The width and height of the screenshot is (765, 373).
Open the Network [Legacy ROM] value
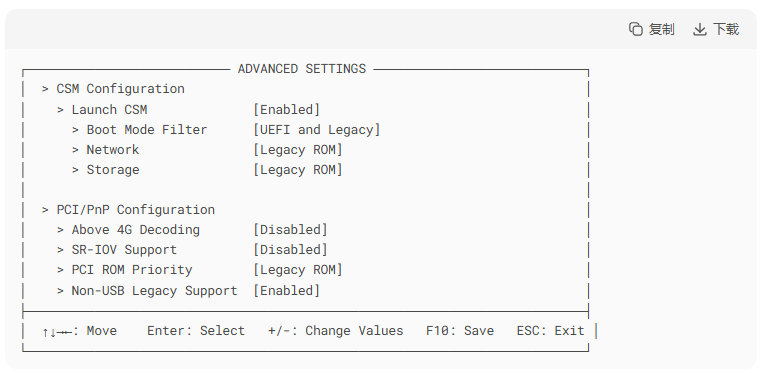[x=298, y=150]
